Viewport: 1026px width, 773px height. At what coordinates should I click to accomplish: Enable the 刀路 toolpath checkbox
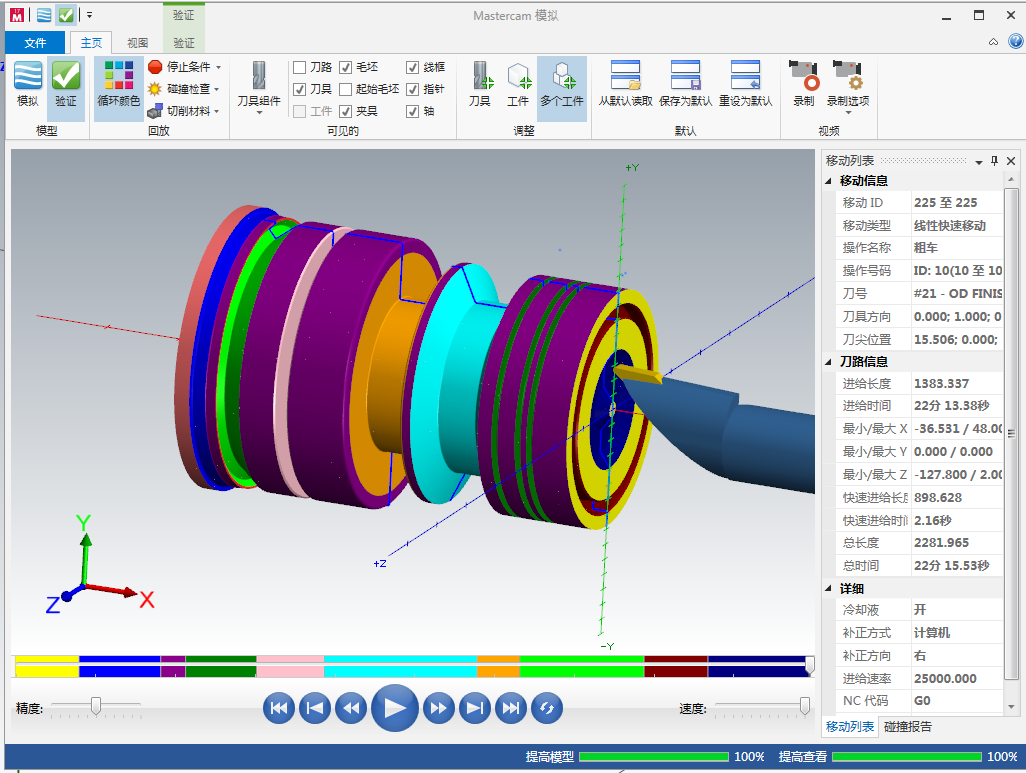click(x=300, y=67)
